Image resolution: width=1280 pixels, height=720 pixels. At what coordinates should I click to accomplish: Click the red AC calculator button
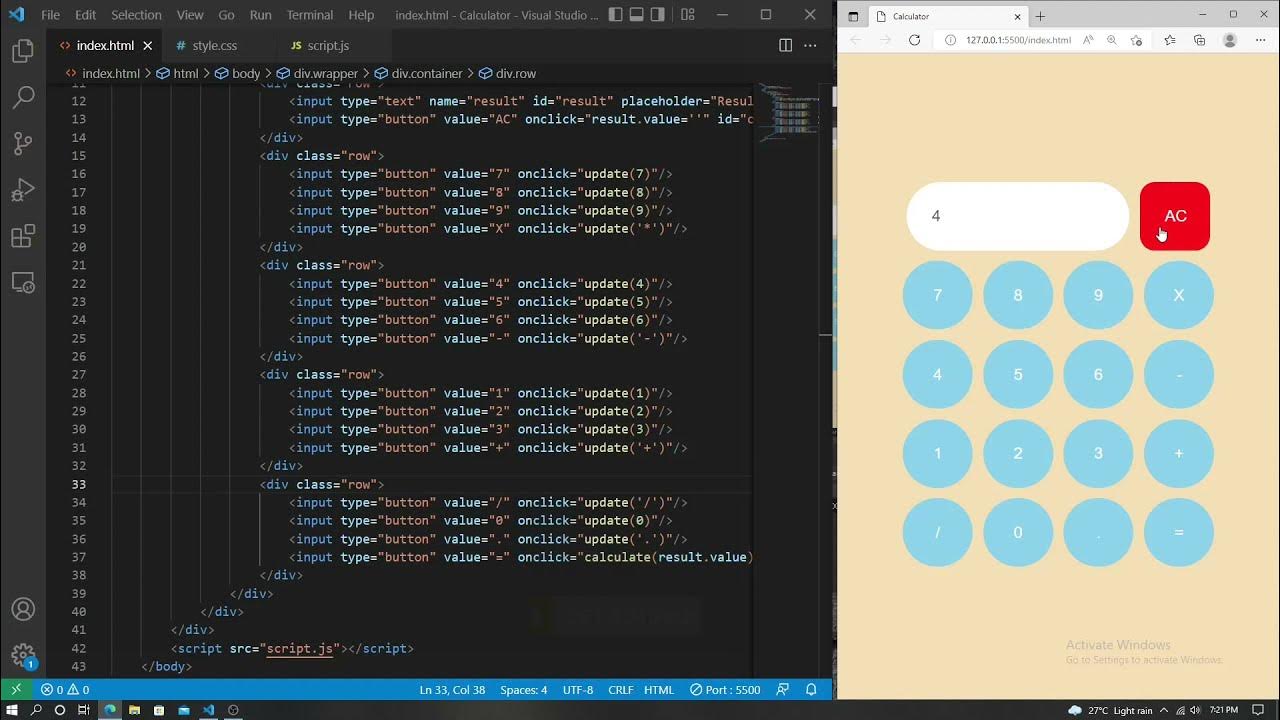coord(1175,216)
